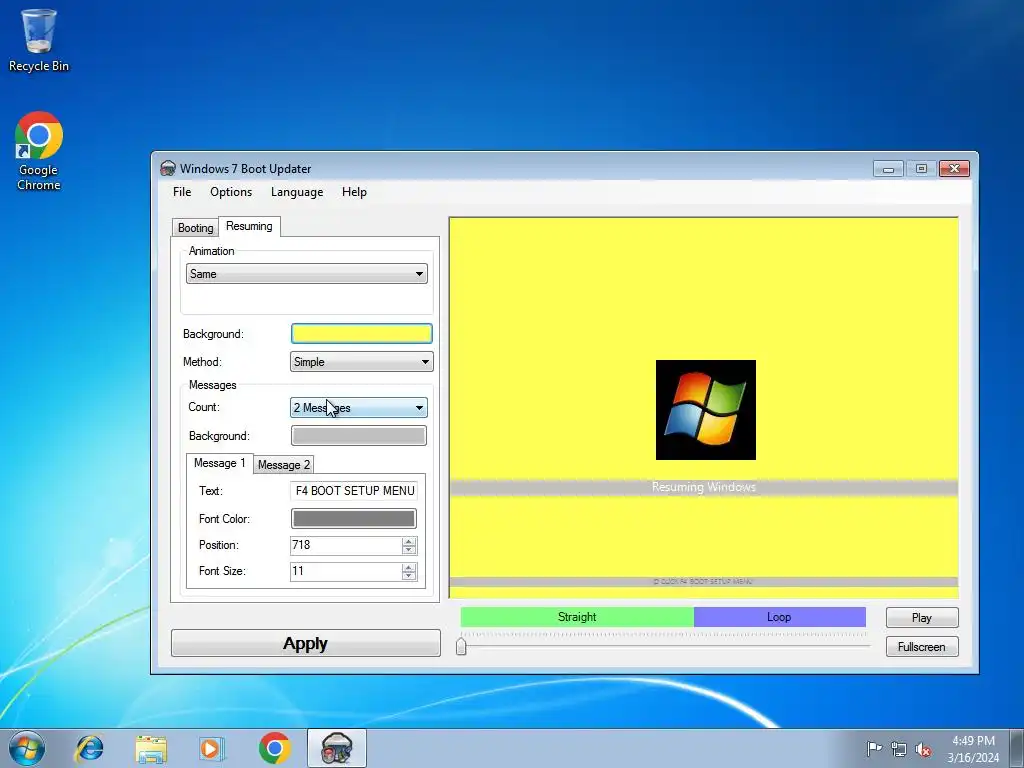Image resolution: width=1024 pixels, height=768 pixels.
Task: Decrease the Position value with down arrow
Action: tap(409, 550)
